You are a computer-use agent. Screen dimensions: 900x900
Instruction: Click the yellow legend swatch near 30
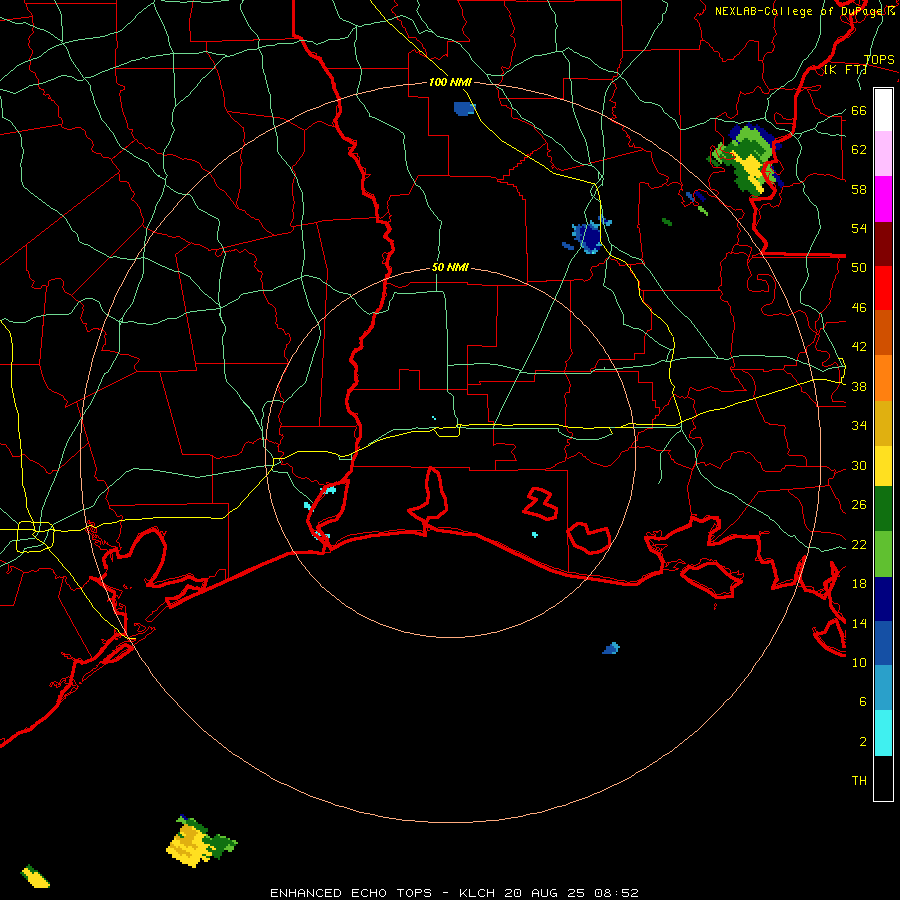click(883, 465)
